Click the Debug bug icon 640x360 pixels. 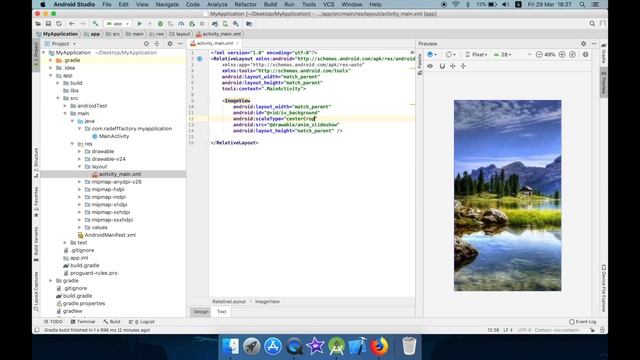[160, 24]
